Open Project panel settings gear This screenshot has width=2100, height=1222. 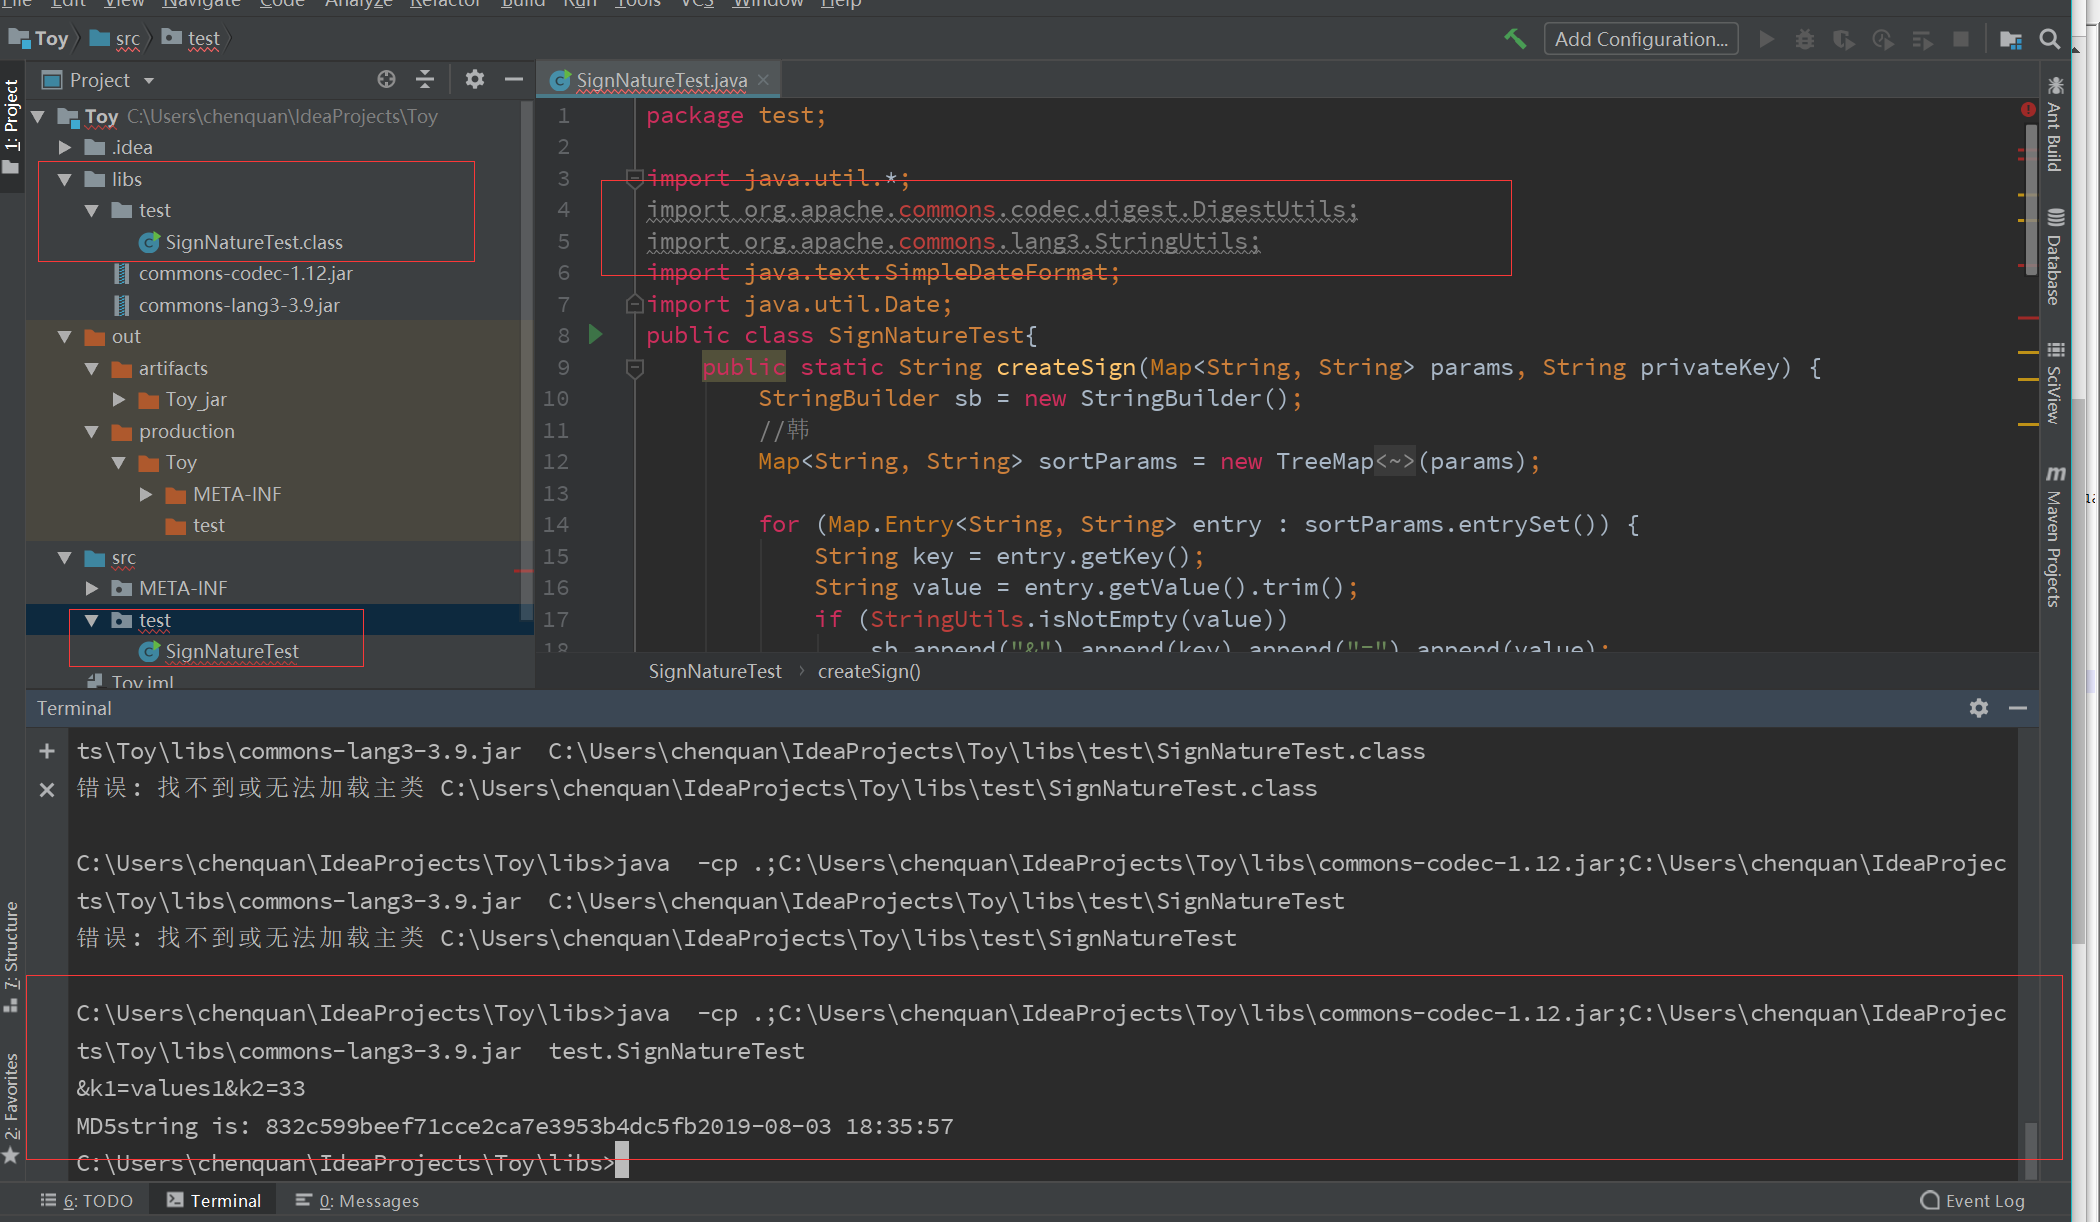(x=475, y=79)
